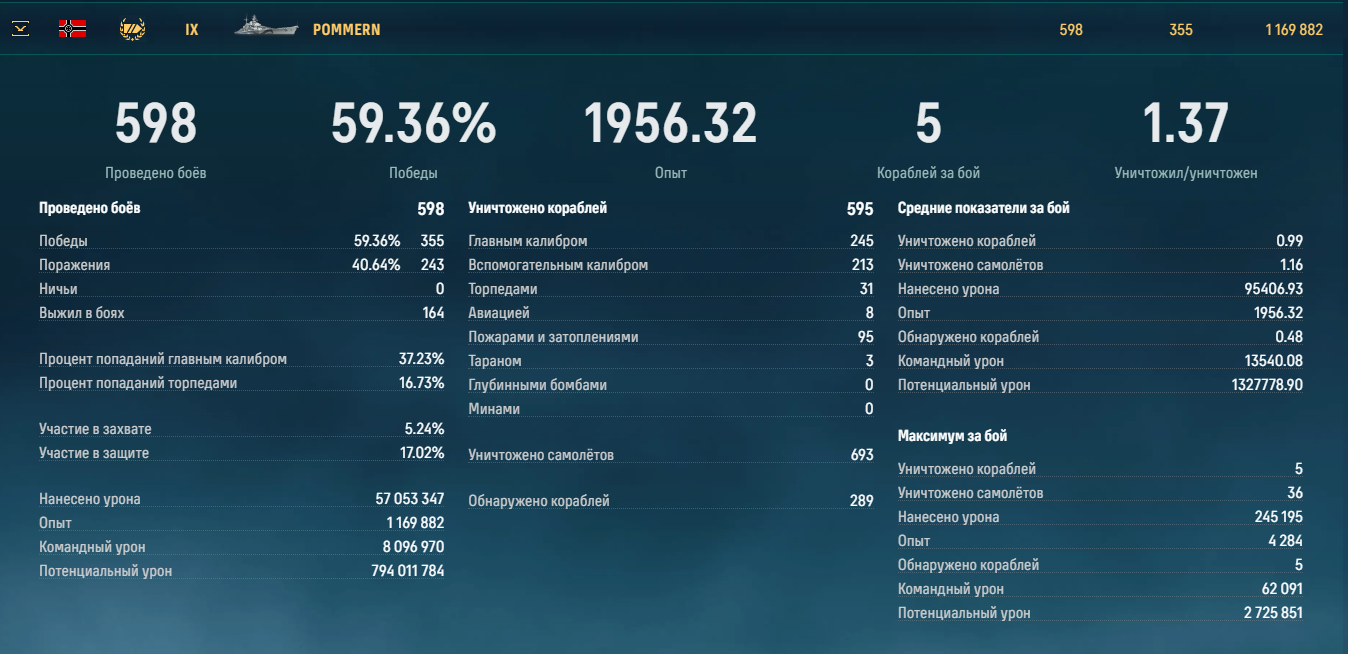1348x654 pixels.
Task: Click the 355 wins value in header row
Action: tap(1180, 30)
